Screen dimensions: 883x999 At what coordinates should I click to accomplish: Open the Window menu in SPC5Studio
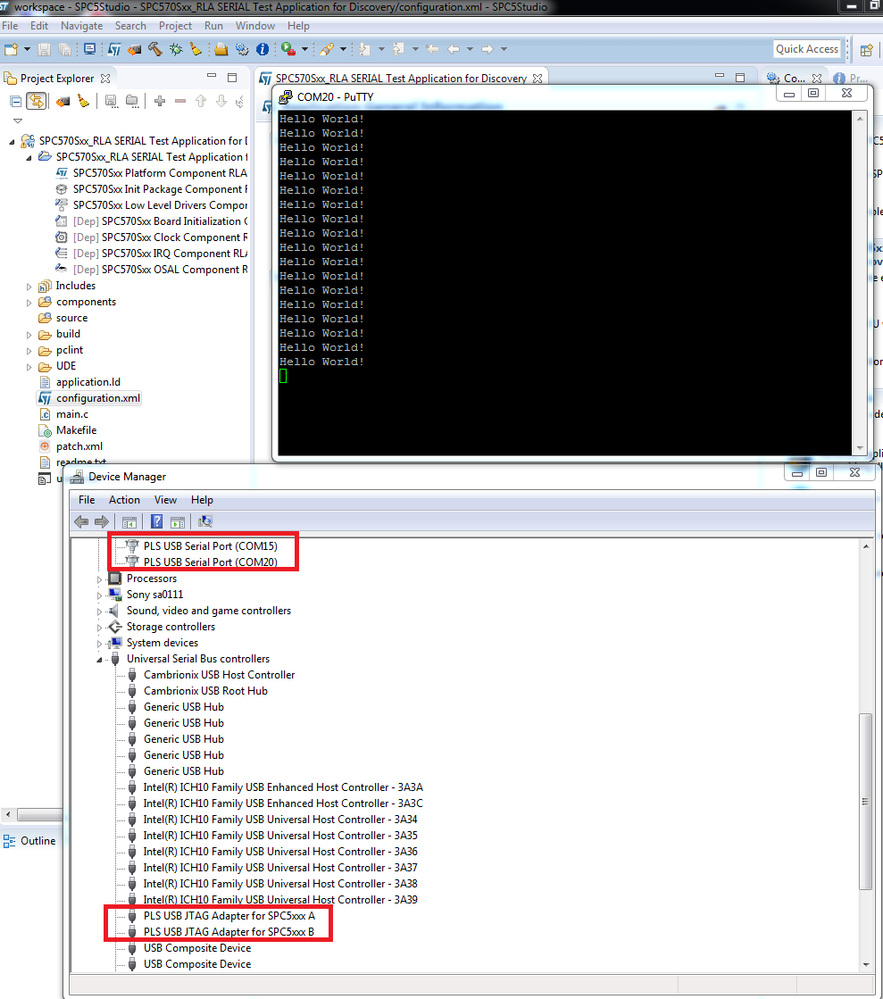tap(255, 25)
